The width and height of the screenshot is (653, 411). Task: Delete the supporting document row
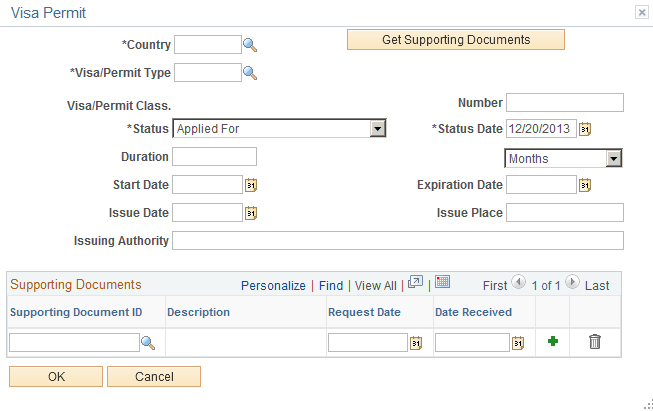pos(595,342)
